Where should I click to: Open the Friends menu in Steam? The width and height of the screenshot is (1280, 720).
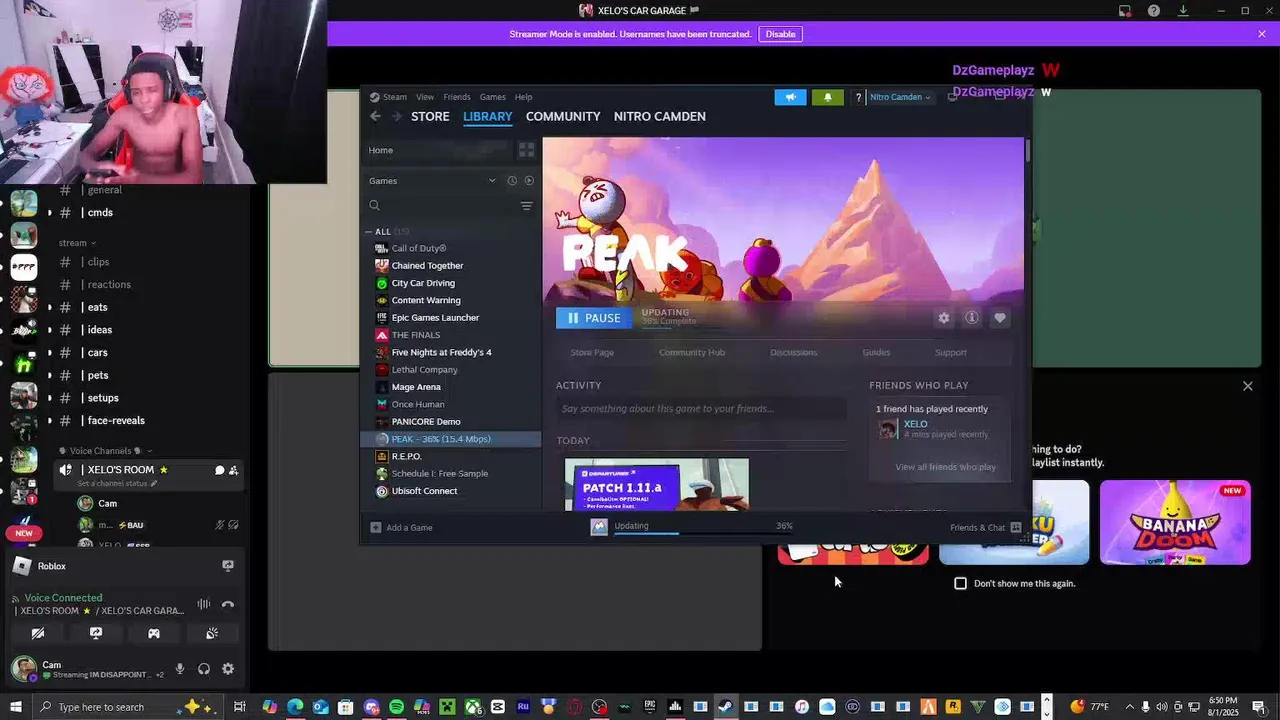[457, 97]
